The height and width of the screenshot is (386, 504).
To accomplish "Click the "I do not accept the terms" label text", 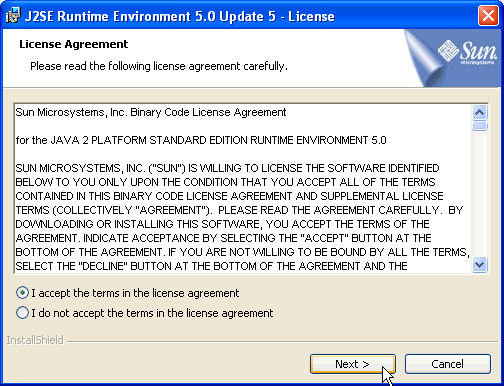I will click(x=152, y=313).
